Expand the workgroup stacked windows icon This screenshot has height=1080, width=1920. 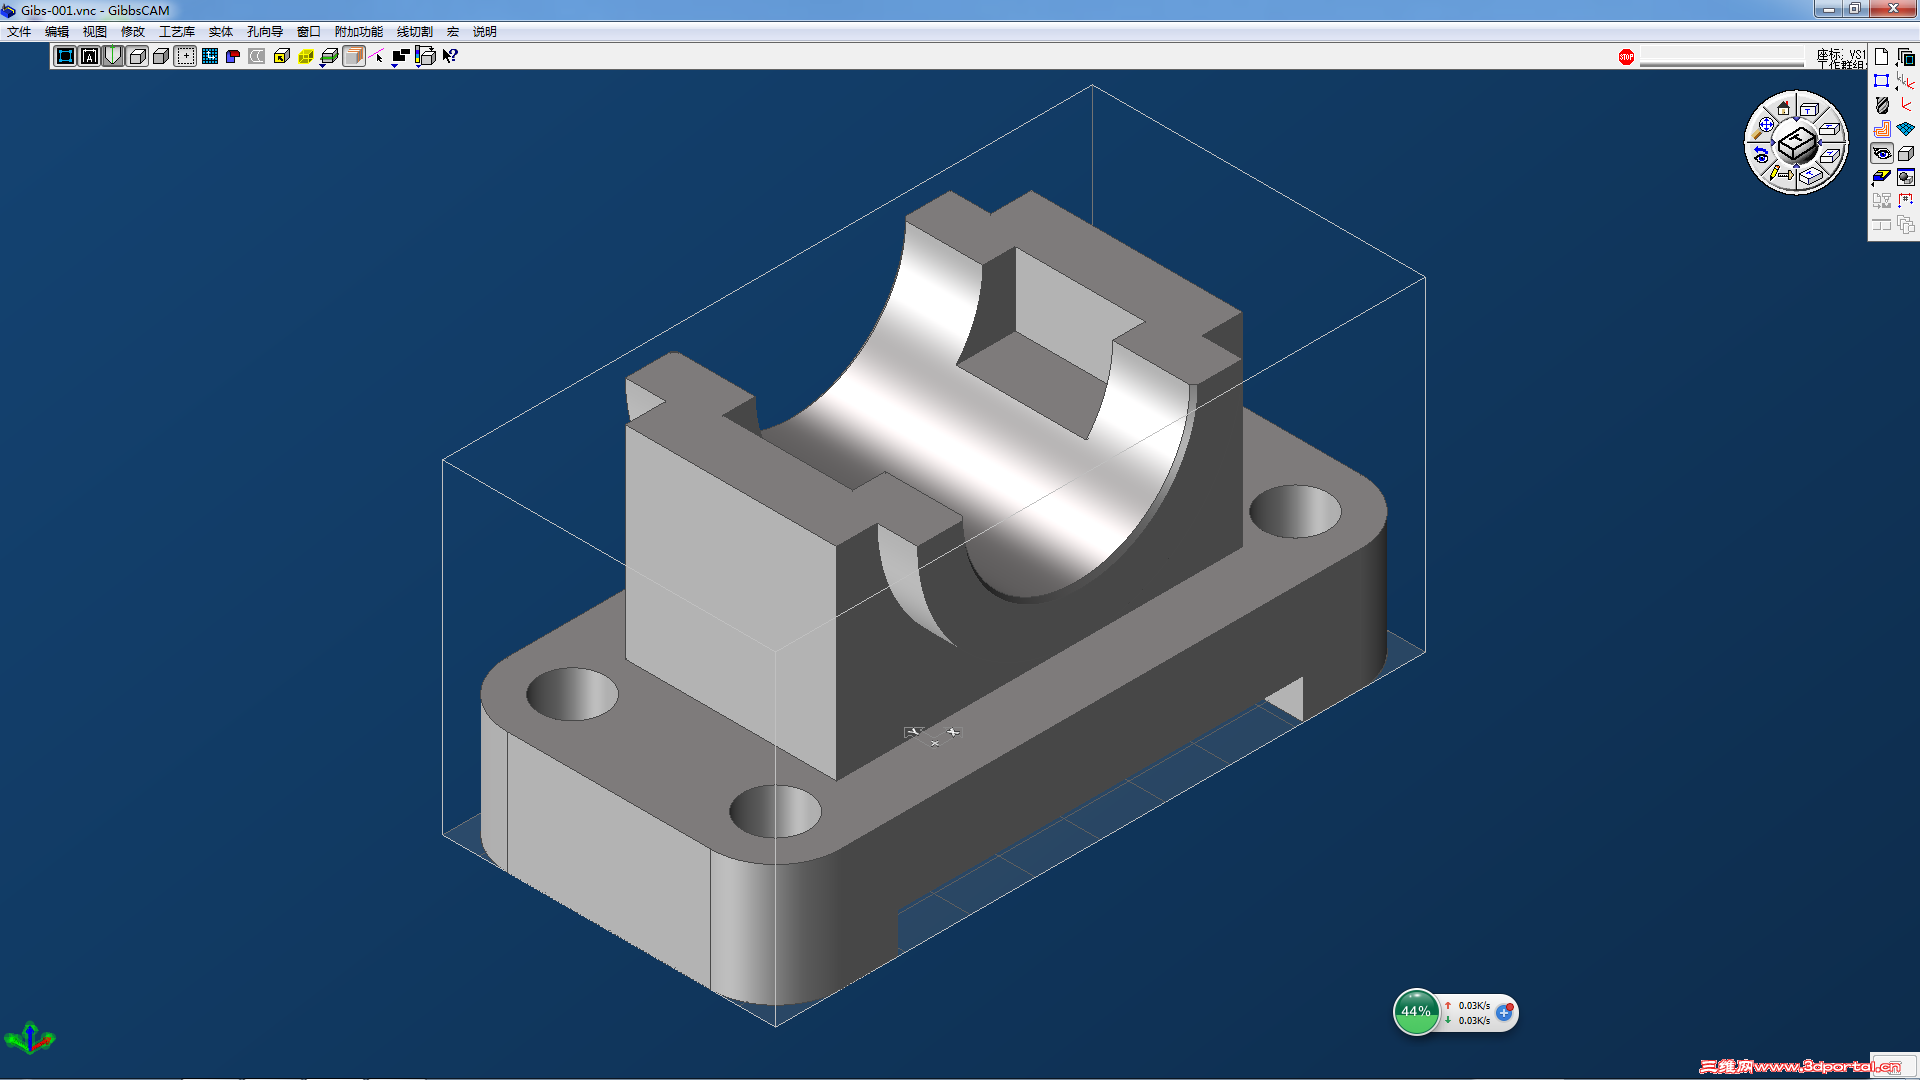[1905, 57]
